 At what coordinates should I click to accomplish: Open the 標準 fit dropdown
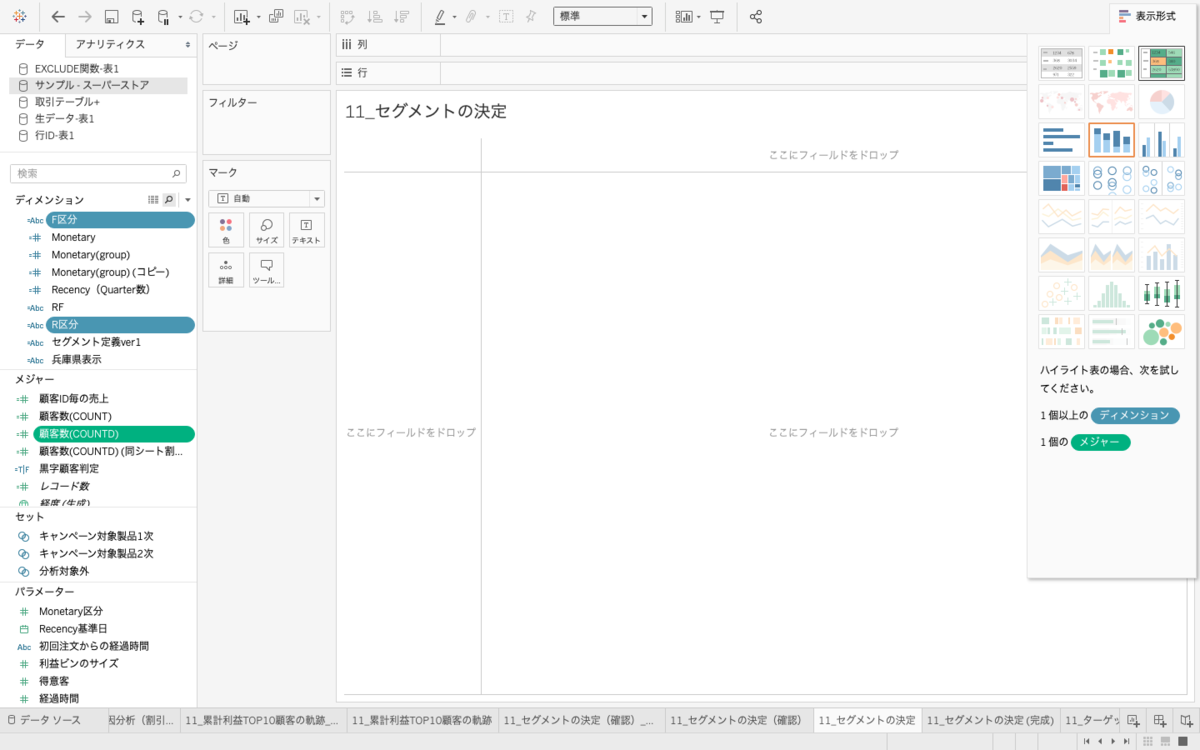pos(602,16)
